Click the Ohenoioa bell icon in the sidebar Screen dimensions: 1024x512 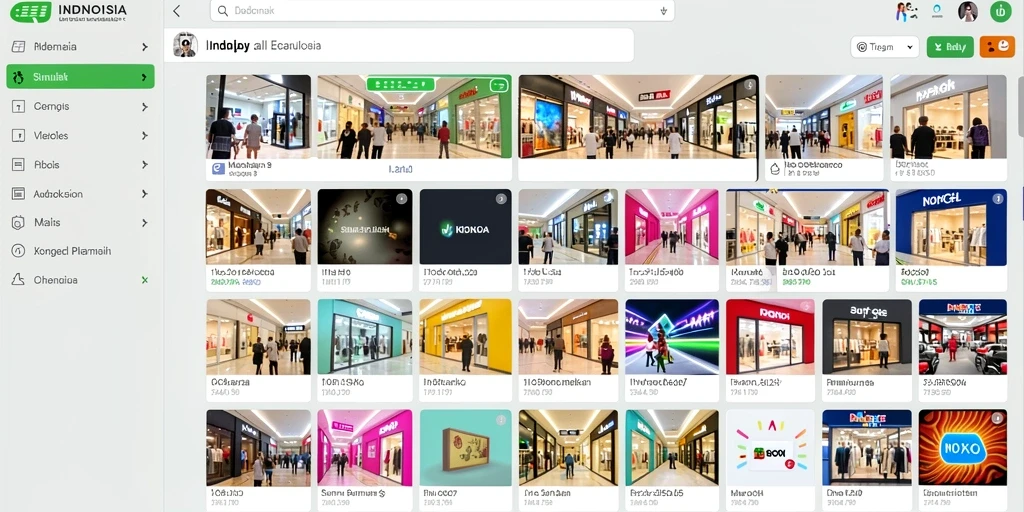pyautogui.click(x=18, y=280)
